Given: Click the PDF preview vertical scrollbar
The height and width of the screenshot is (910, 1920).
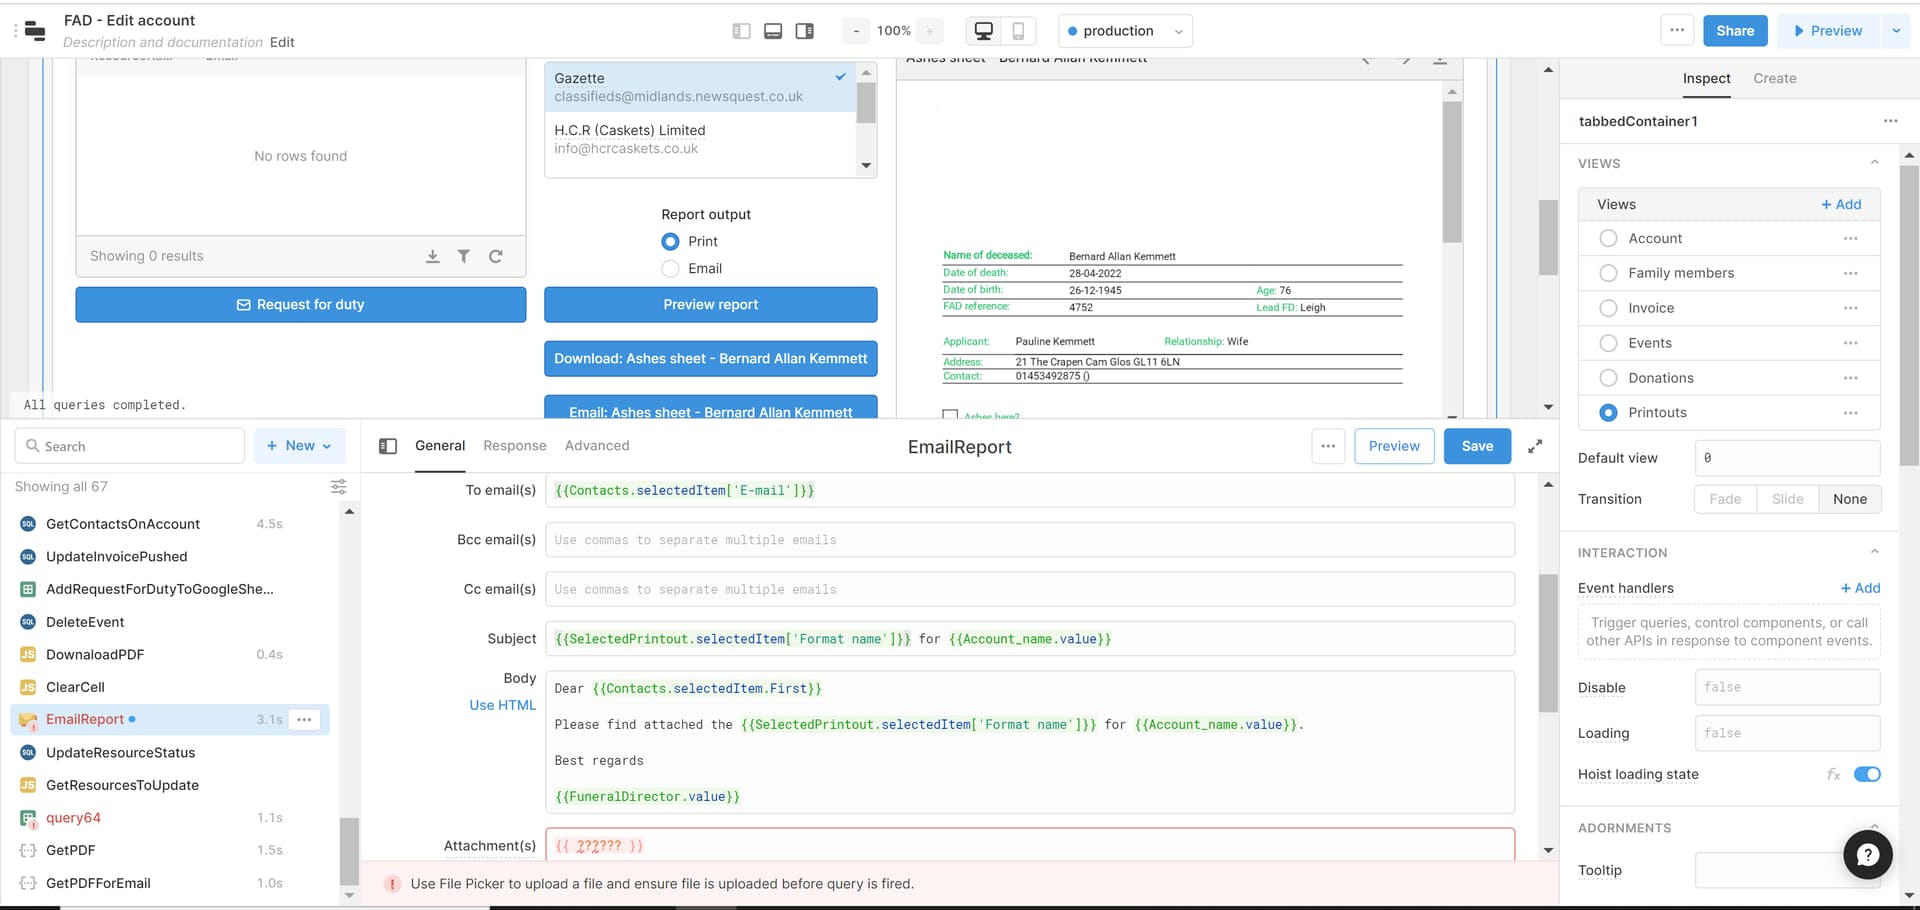Looking at the screenshot, I should coord(1452,172).
